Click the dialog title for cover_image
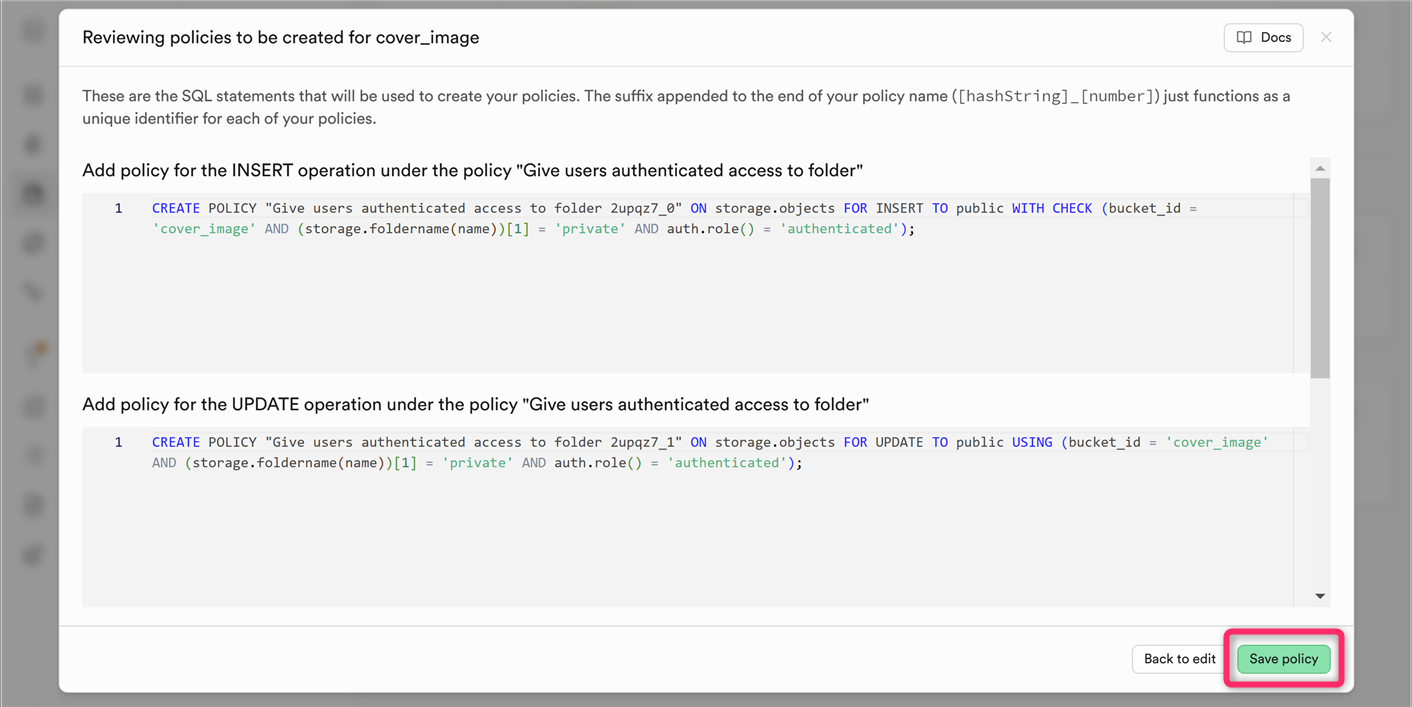1412x707 pixels. coord(281,37)
